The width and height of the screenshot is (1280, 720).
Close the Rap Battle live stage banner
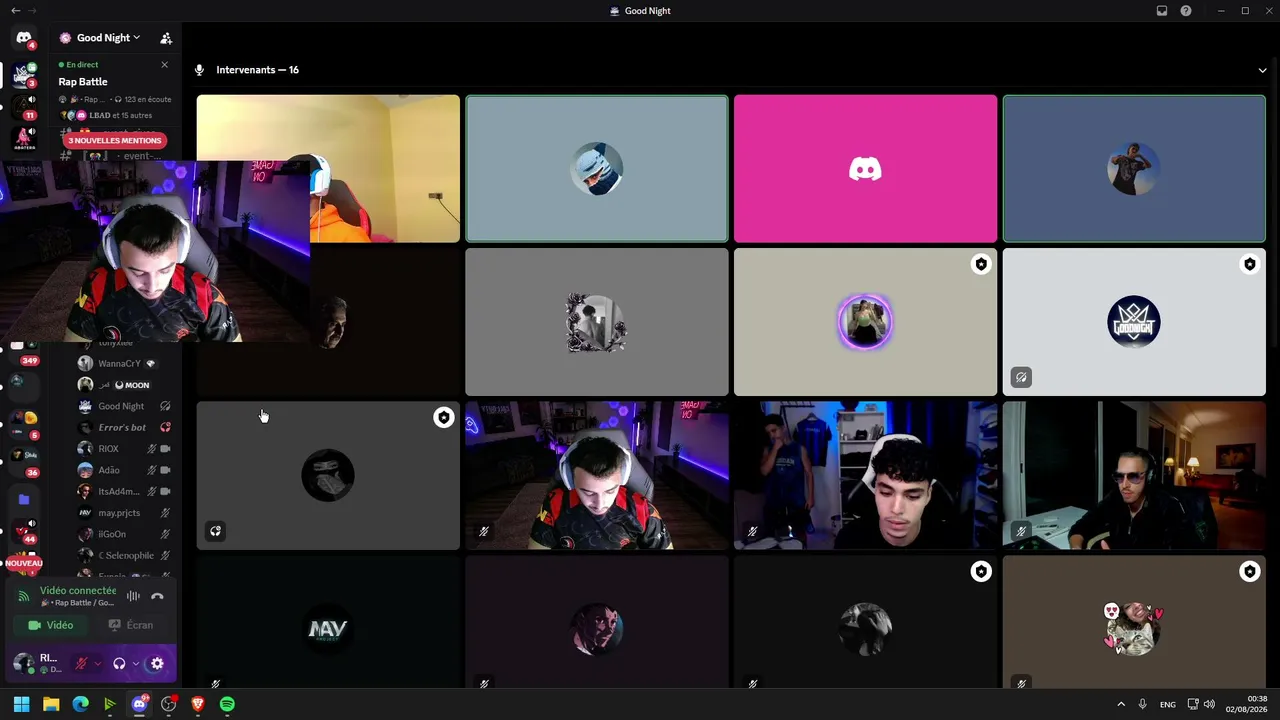[x=165, y=65]
